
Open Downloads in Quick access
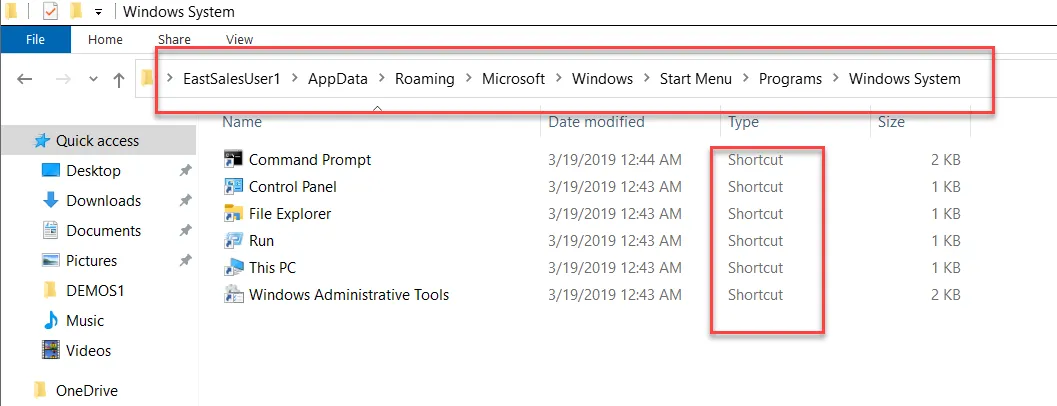click(x=103, y=200)
